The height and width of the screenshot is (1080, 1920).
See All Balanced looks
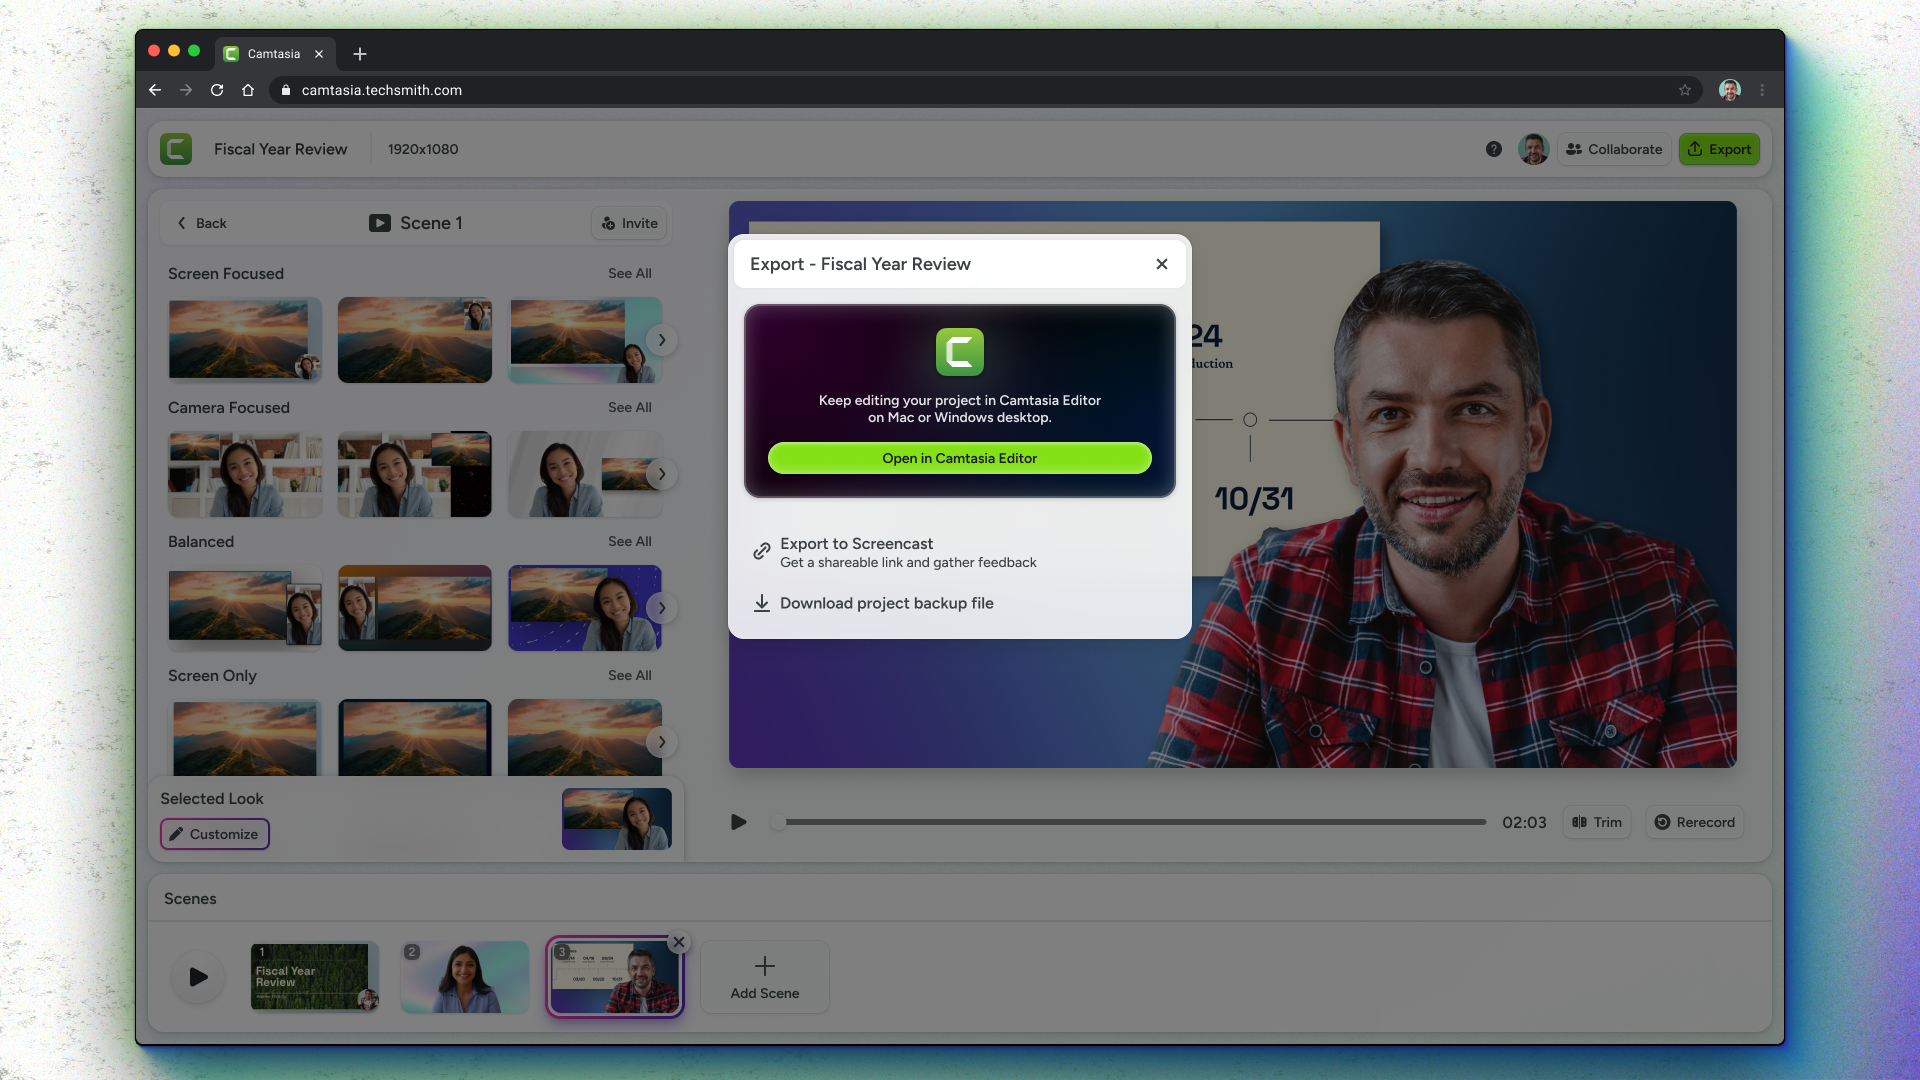630,541
